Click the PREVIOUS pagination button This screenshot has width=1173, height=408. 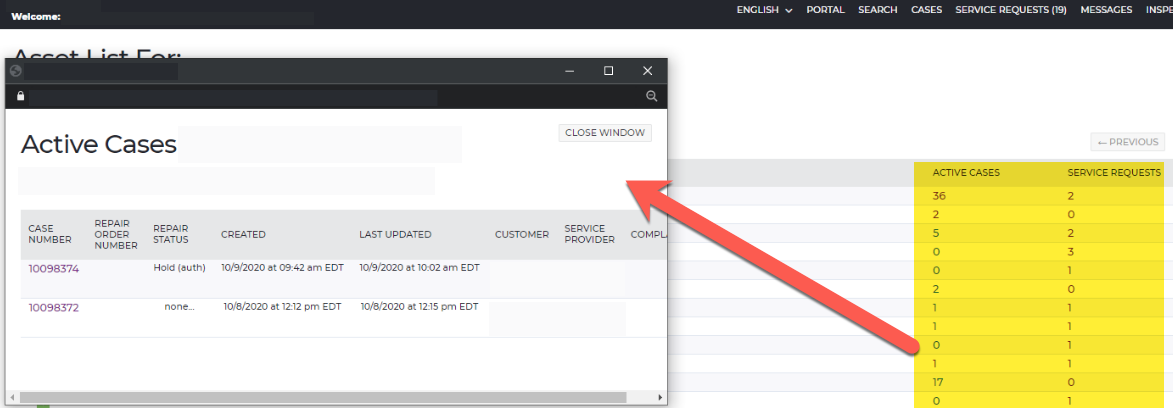point(1128,141)
